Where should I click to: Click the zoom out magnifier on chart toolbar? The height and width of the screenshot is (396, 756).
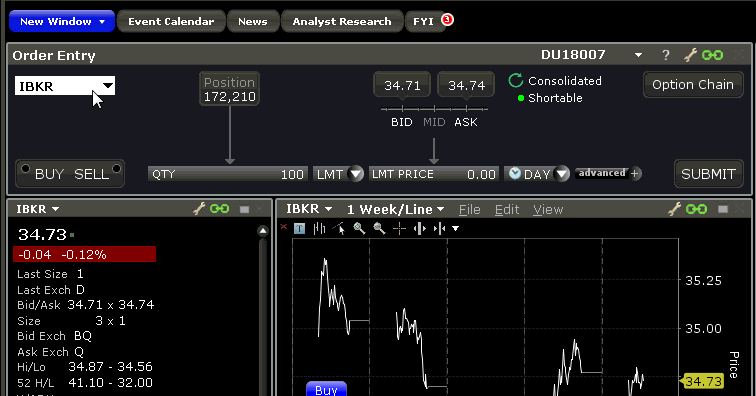pyautogui.click(x=379, y=228)
